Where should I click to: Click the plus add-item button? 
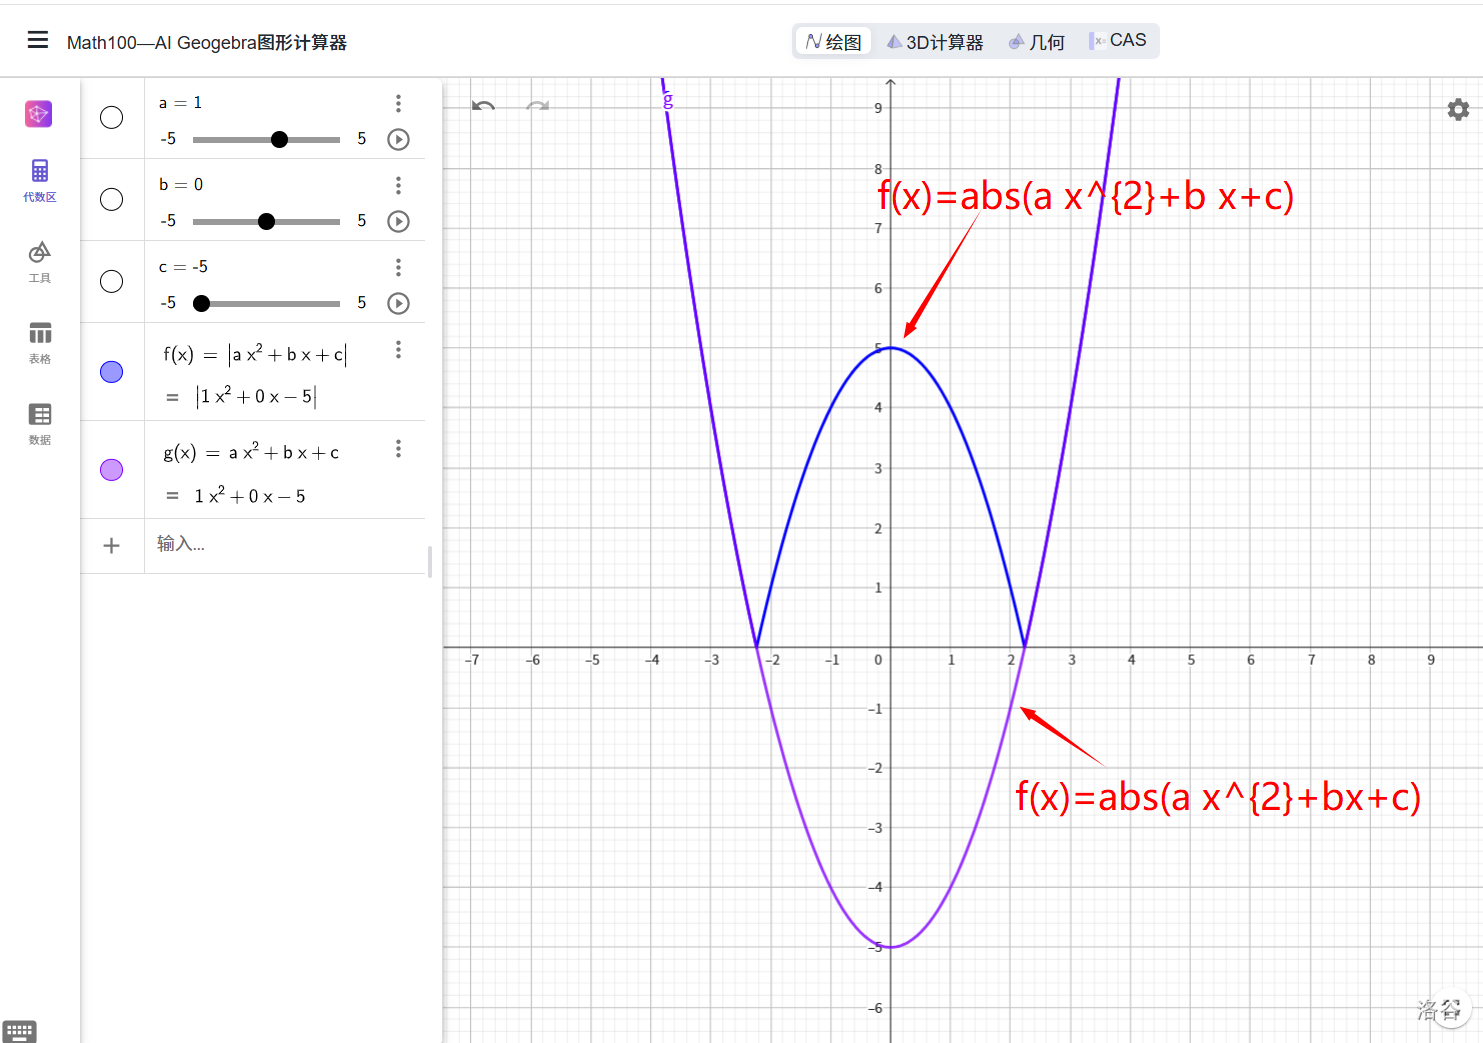[112, 546]
